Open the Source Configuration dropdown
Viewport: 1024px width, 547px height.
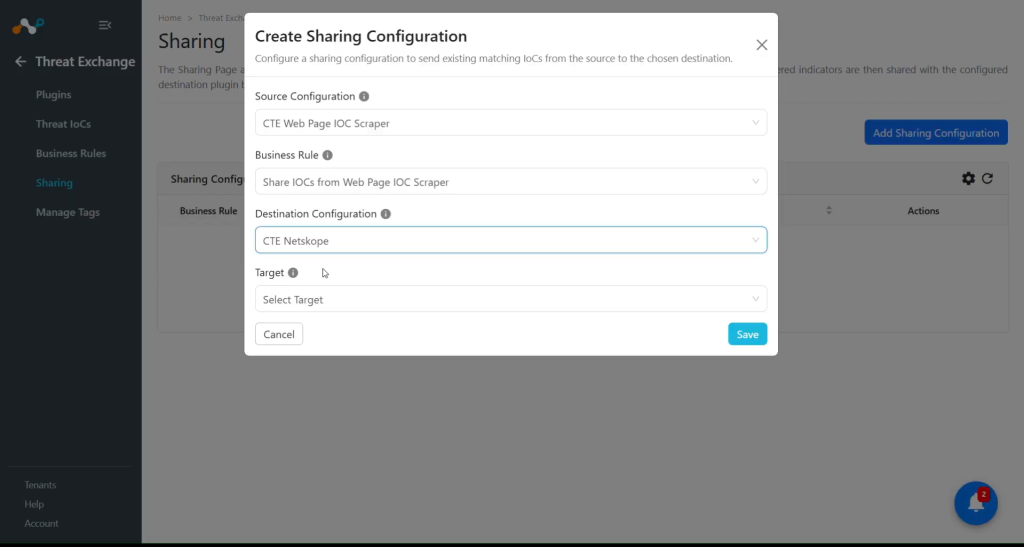511,123
